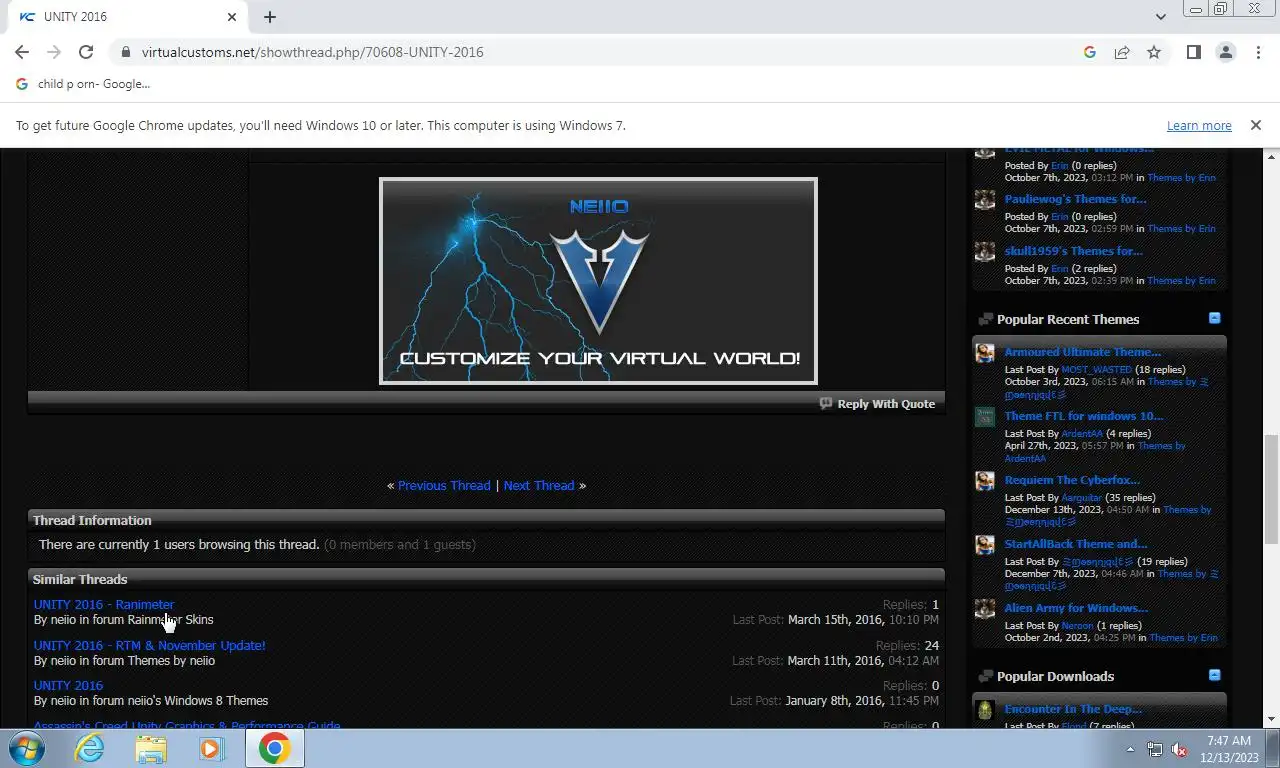
Task: Bookmark this page with the star icon
Action: 1154,52
